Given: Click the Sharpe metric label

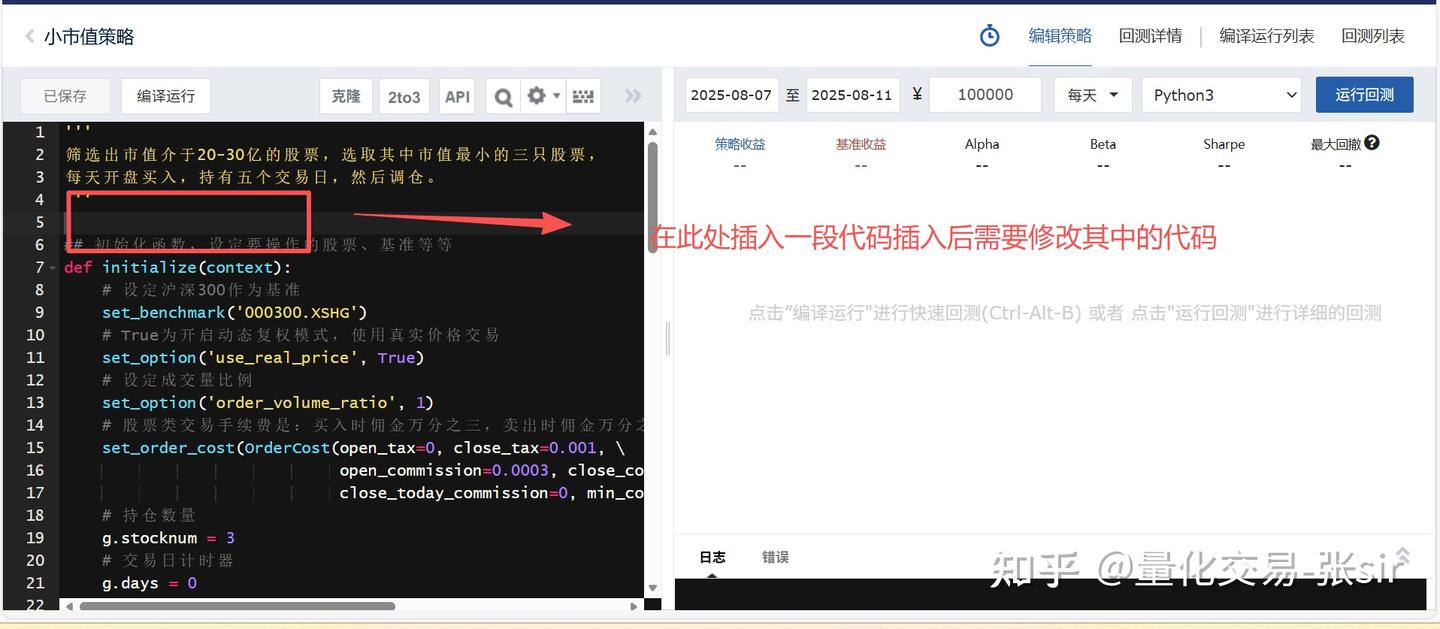Looking at the screenshot, I should 1224,144.
